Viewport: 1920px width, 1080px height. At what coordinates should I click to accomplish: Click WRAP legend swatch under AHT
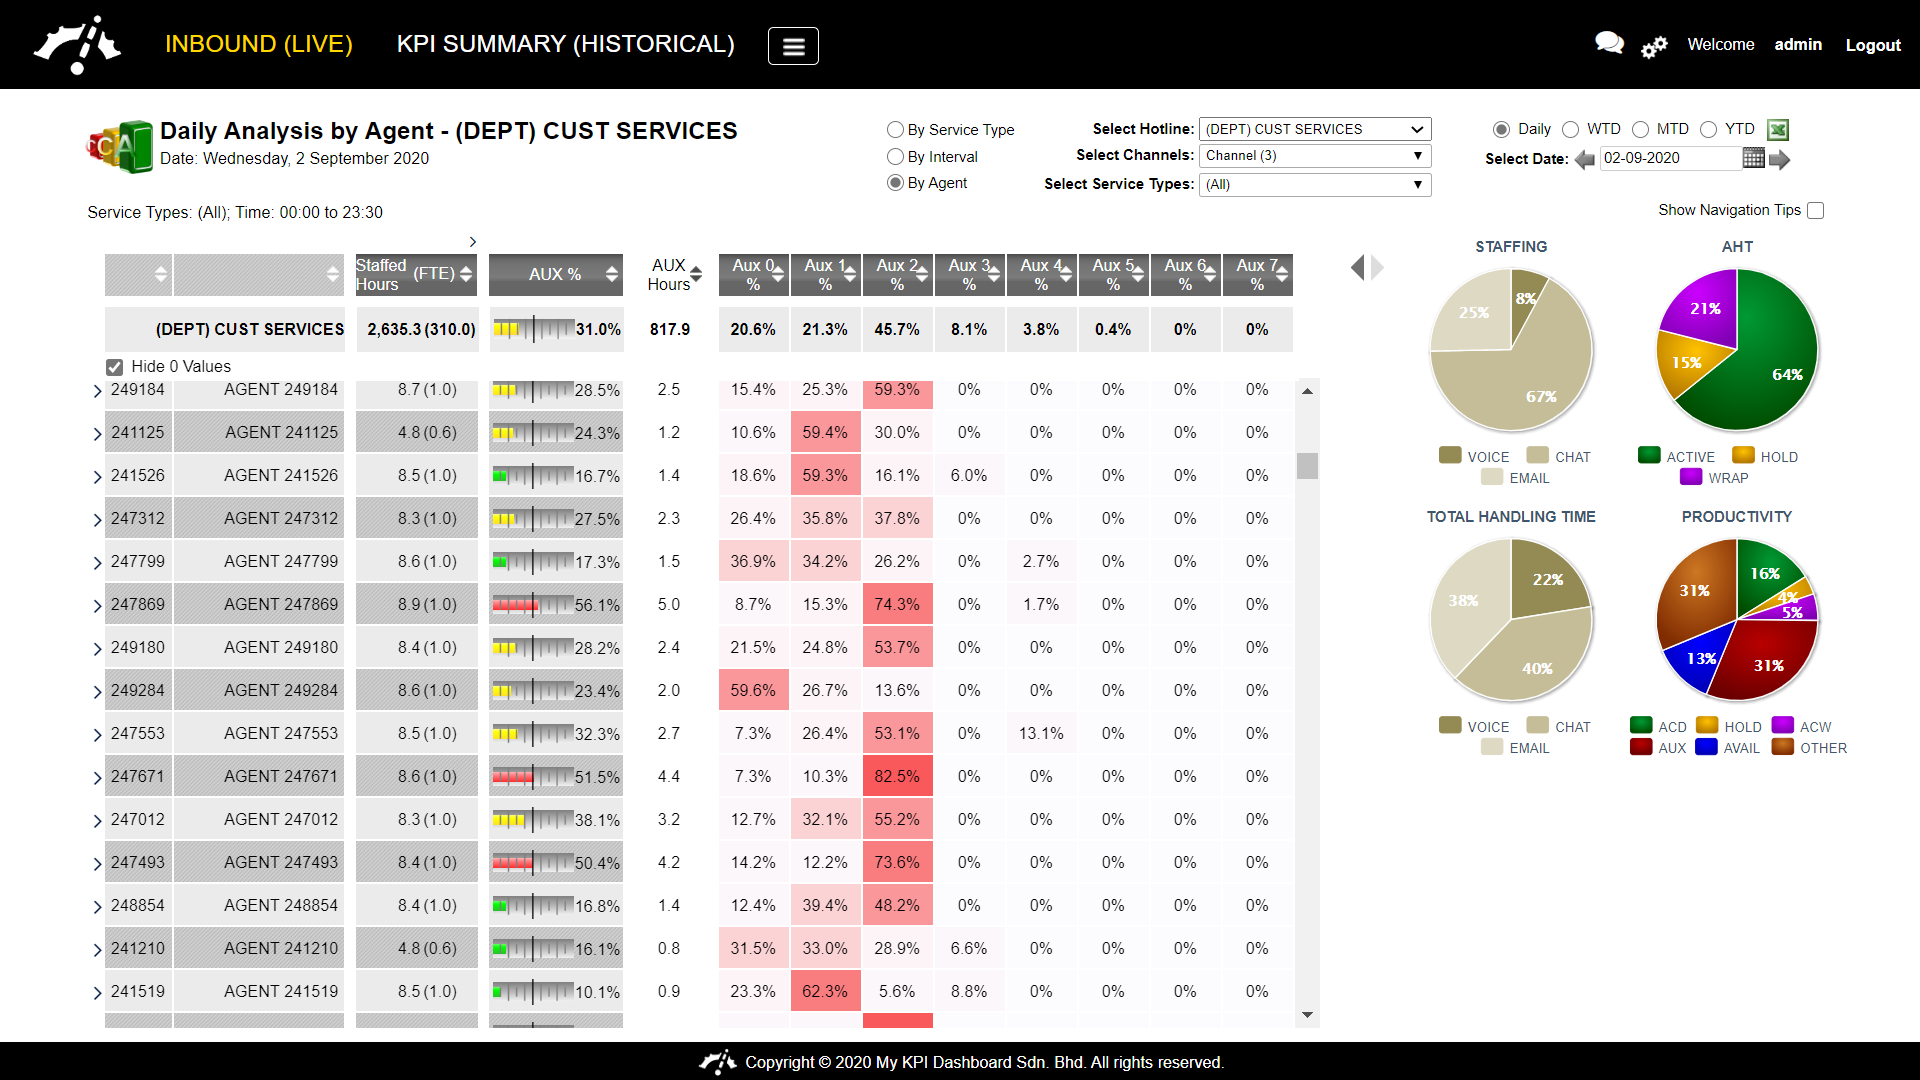pos(1691,477)
